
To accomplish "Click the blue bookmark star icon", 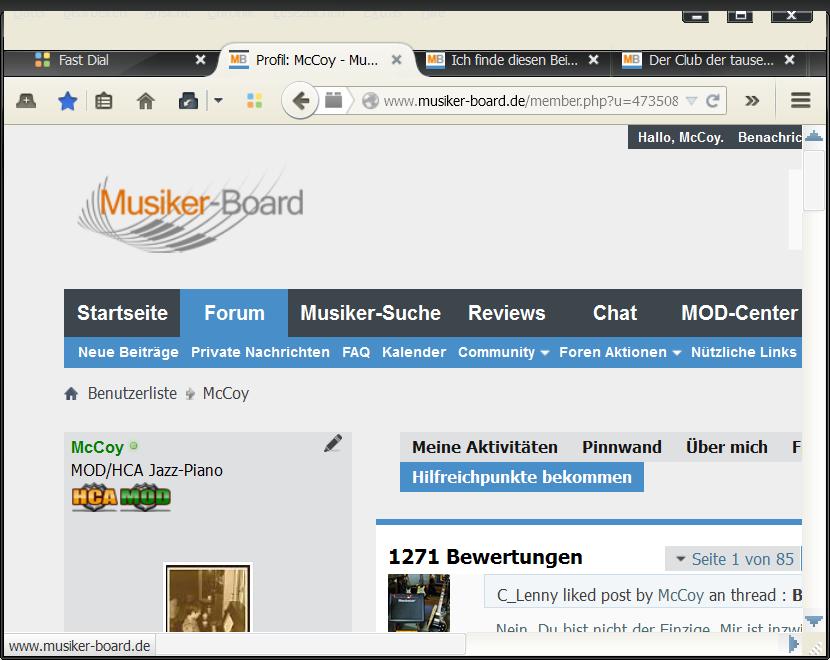I will (x=68, y=101).
